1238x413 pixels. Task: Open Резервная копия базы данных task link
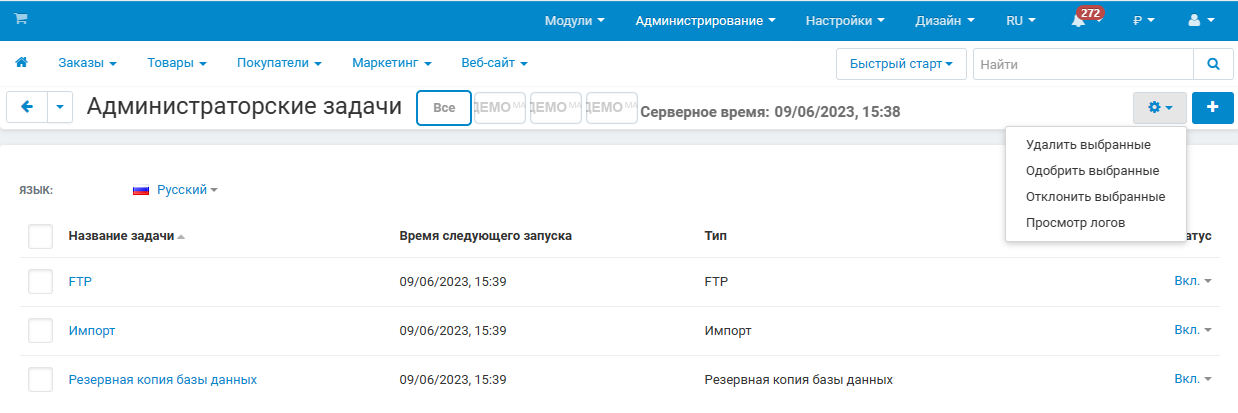tap(163, 380)
